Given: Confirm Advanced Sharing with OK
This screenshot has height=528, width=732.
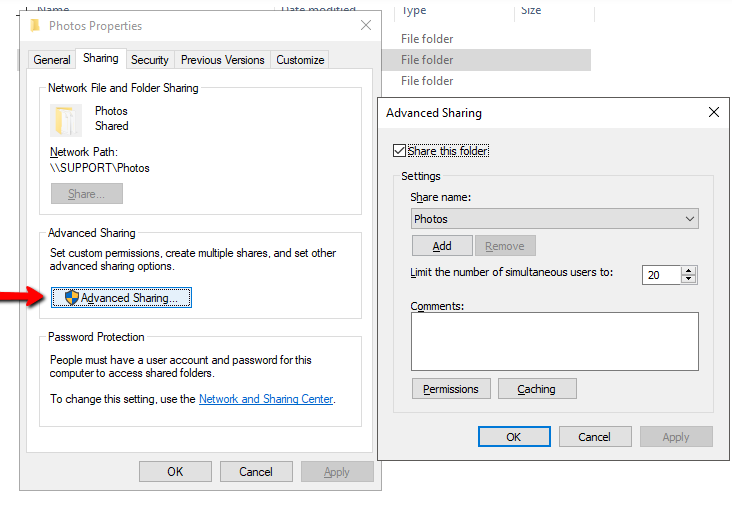Looking at the screenshot, I should click(514, 437).
